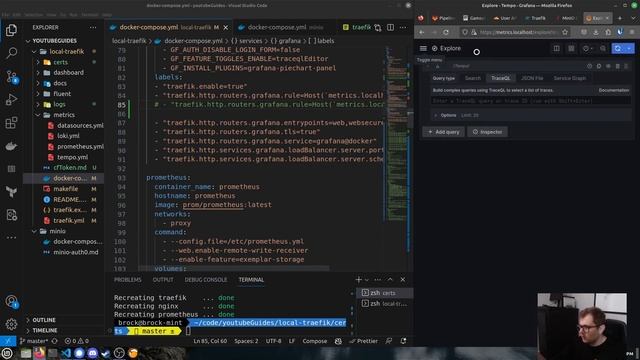Click the Ln 85, Col 60 status entry

[x=210, y=341]
